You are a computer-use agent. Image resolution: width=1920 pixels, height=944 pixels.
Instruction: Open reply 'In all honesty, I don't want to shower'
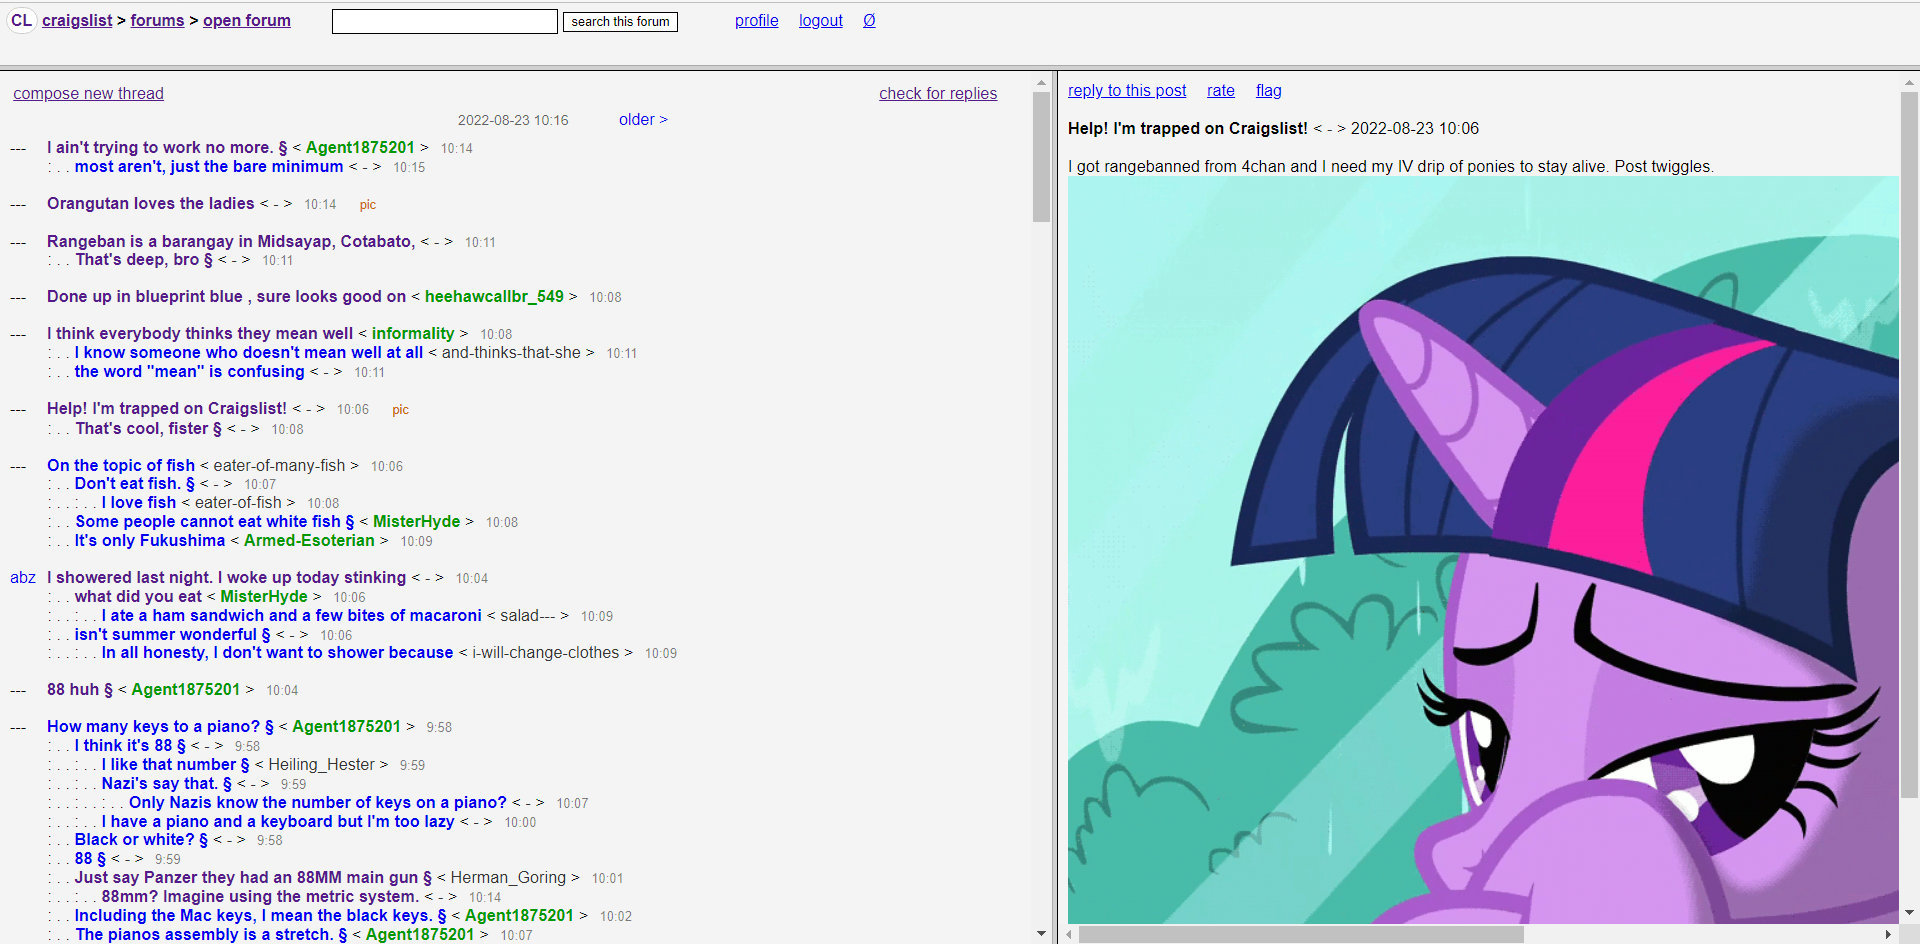[x=277, y=652]
